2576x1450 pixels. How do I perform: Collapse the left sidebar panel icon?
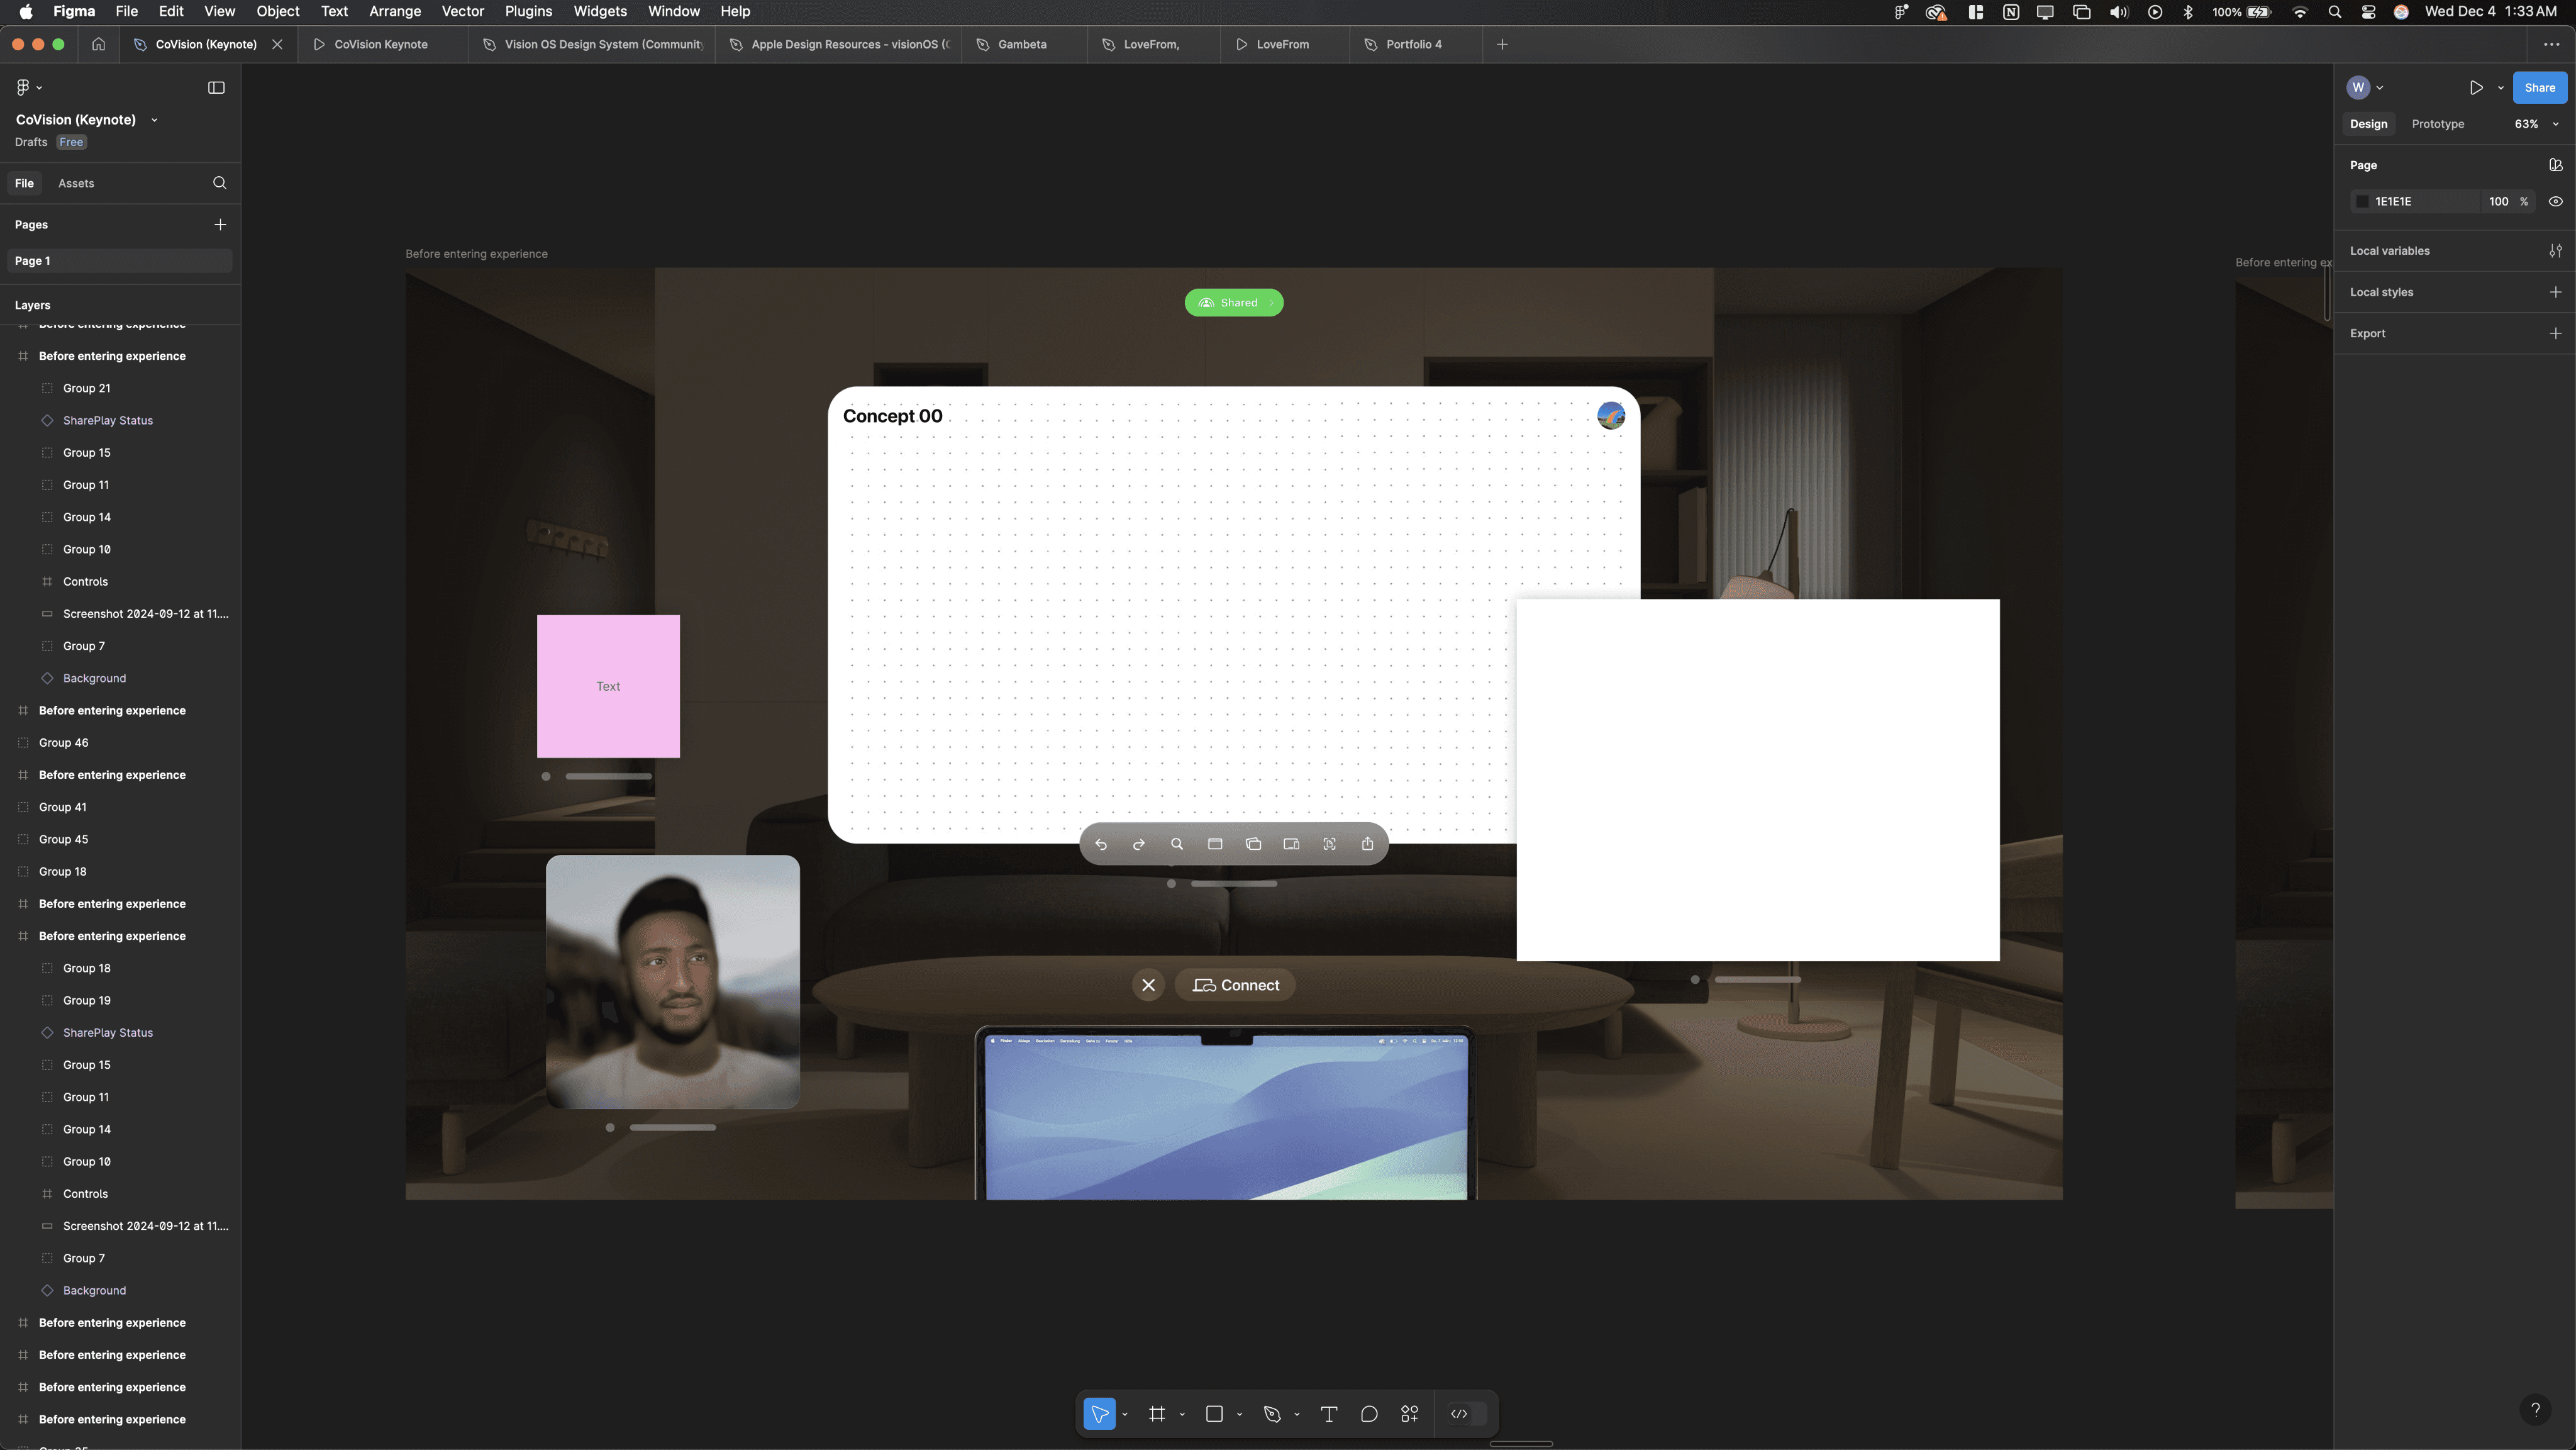coord(216,88)
